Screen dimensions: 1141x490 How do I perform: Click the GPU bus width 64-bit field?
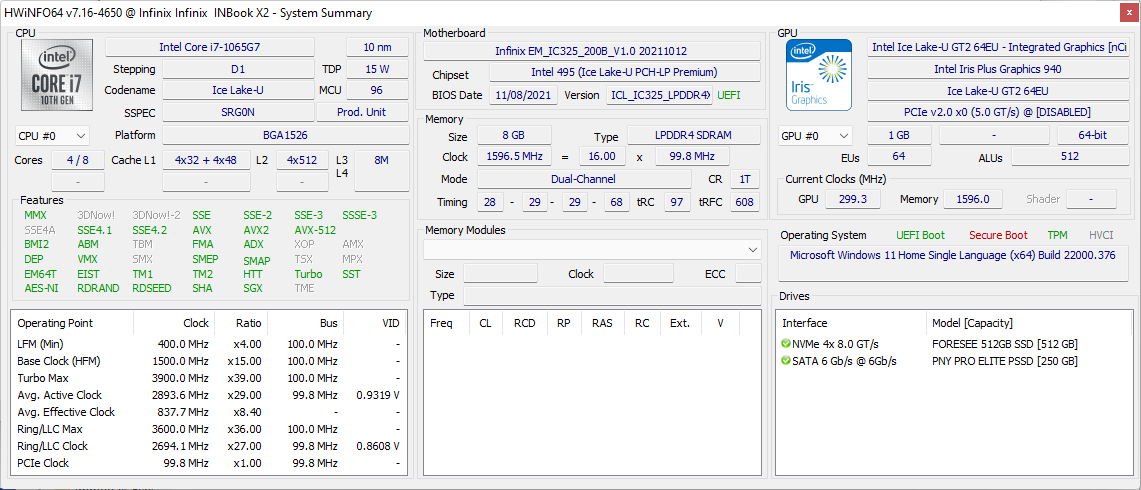coord(1092,135)
